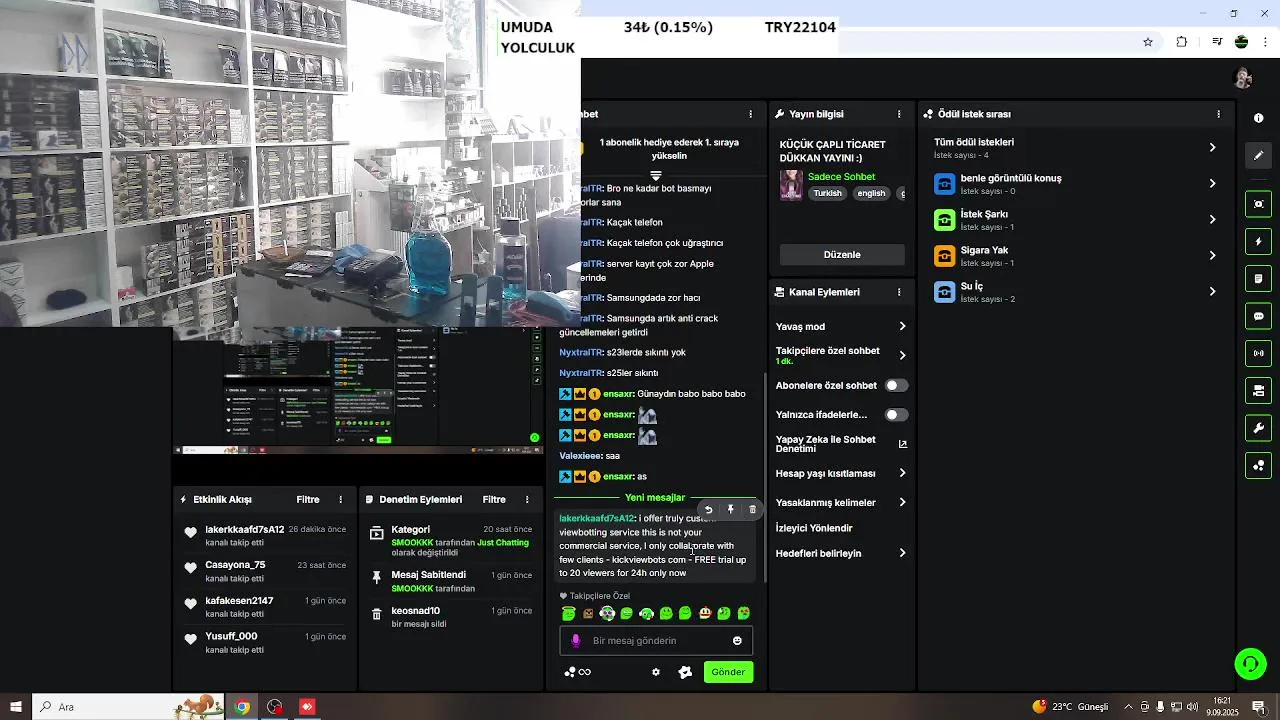Open Kanal Eylemleri three-dot menu
This screenshot has width=1280, height=720.
(x=899, y=292)
